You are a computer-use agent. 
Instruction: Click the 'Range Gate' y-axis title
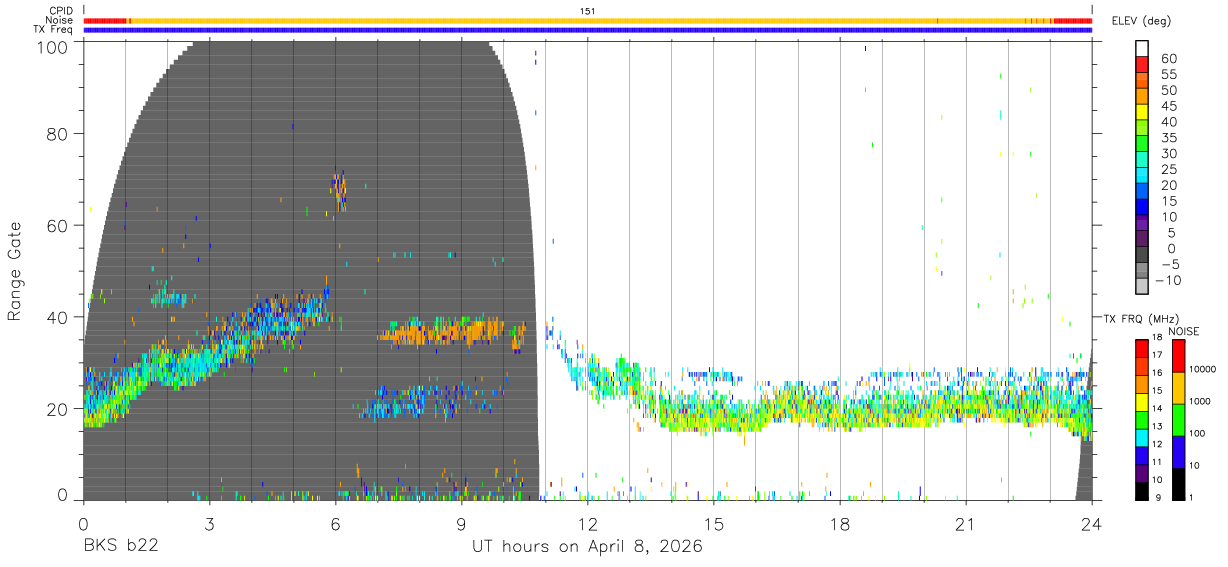15,270
